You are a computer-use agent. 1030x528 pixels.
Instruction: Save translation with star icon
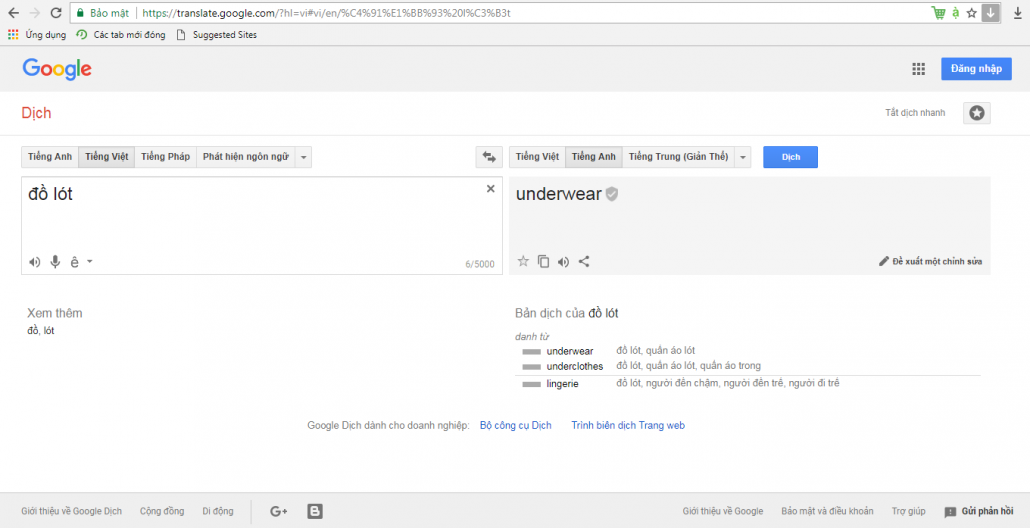522,262
